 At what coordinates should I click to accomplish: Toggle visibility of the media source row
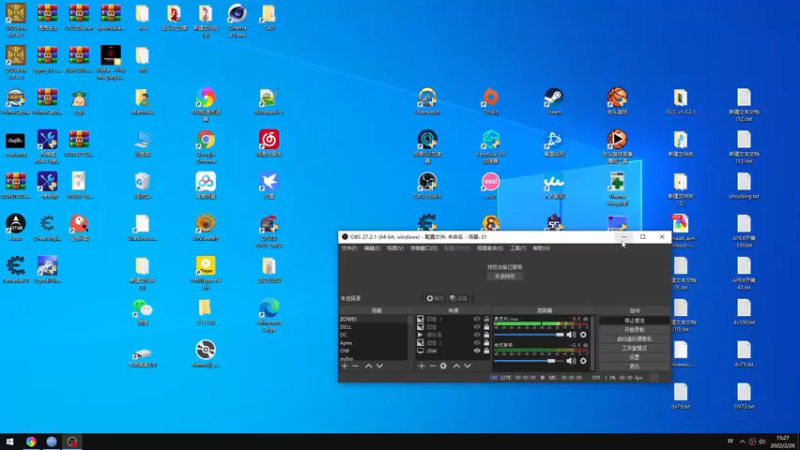point(477,335)
